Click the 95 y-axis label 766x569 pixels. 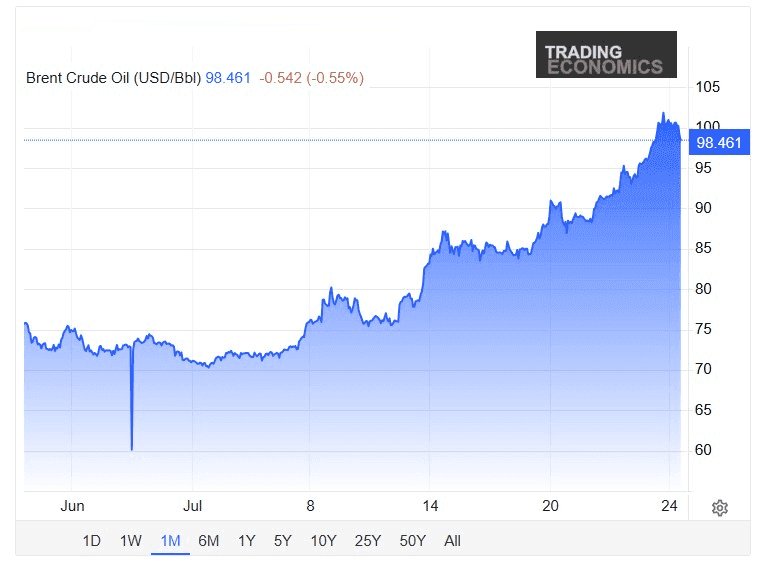coord(703,168)
